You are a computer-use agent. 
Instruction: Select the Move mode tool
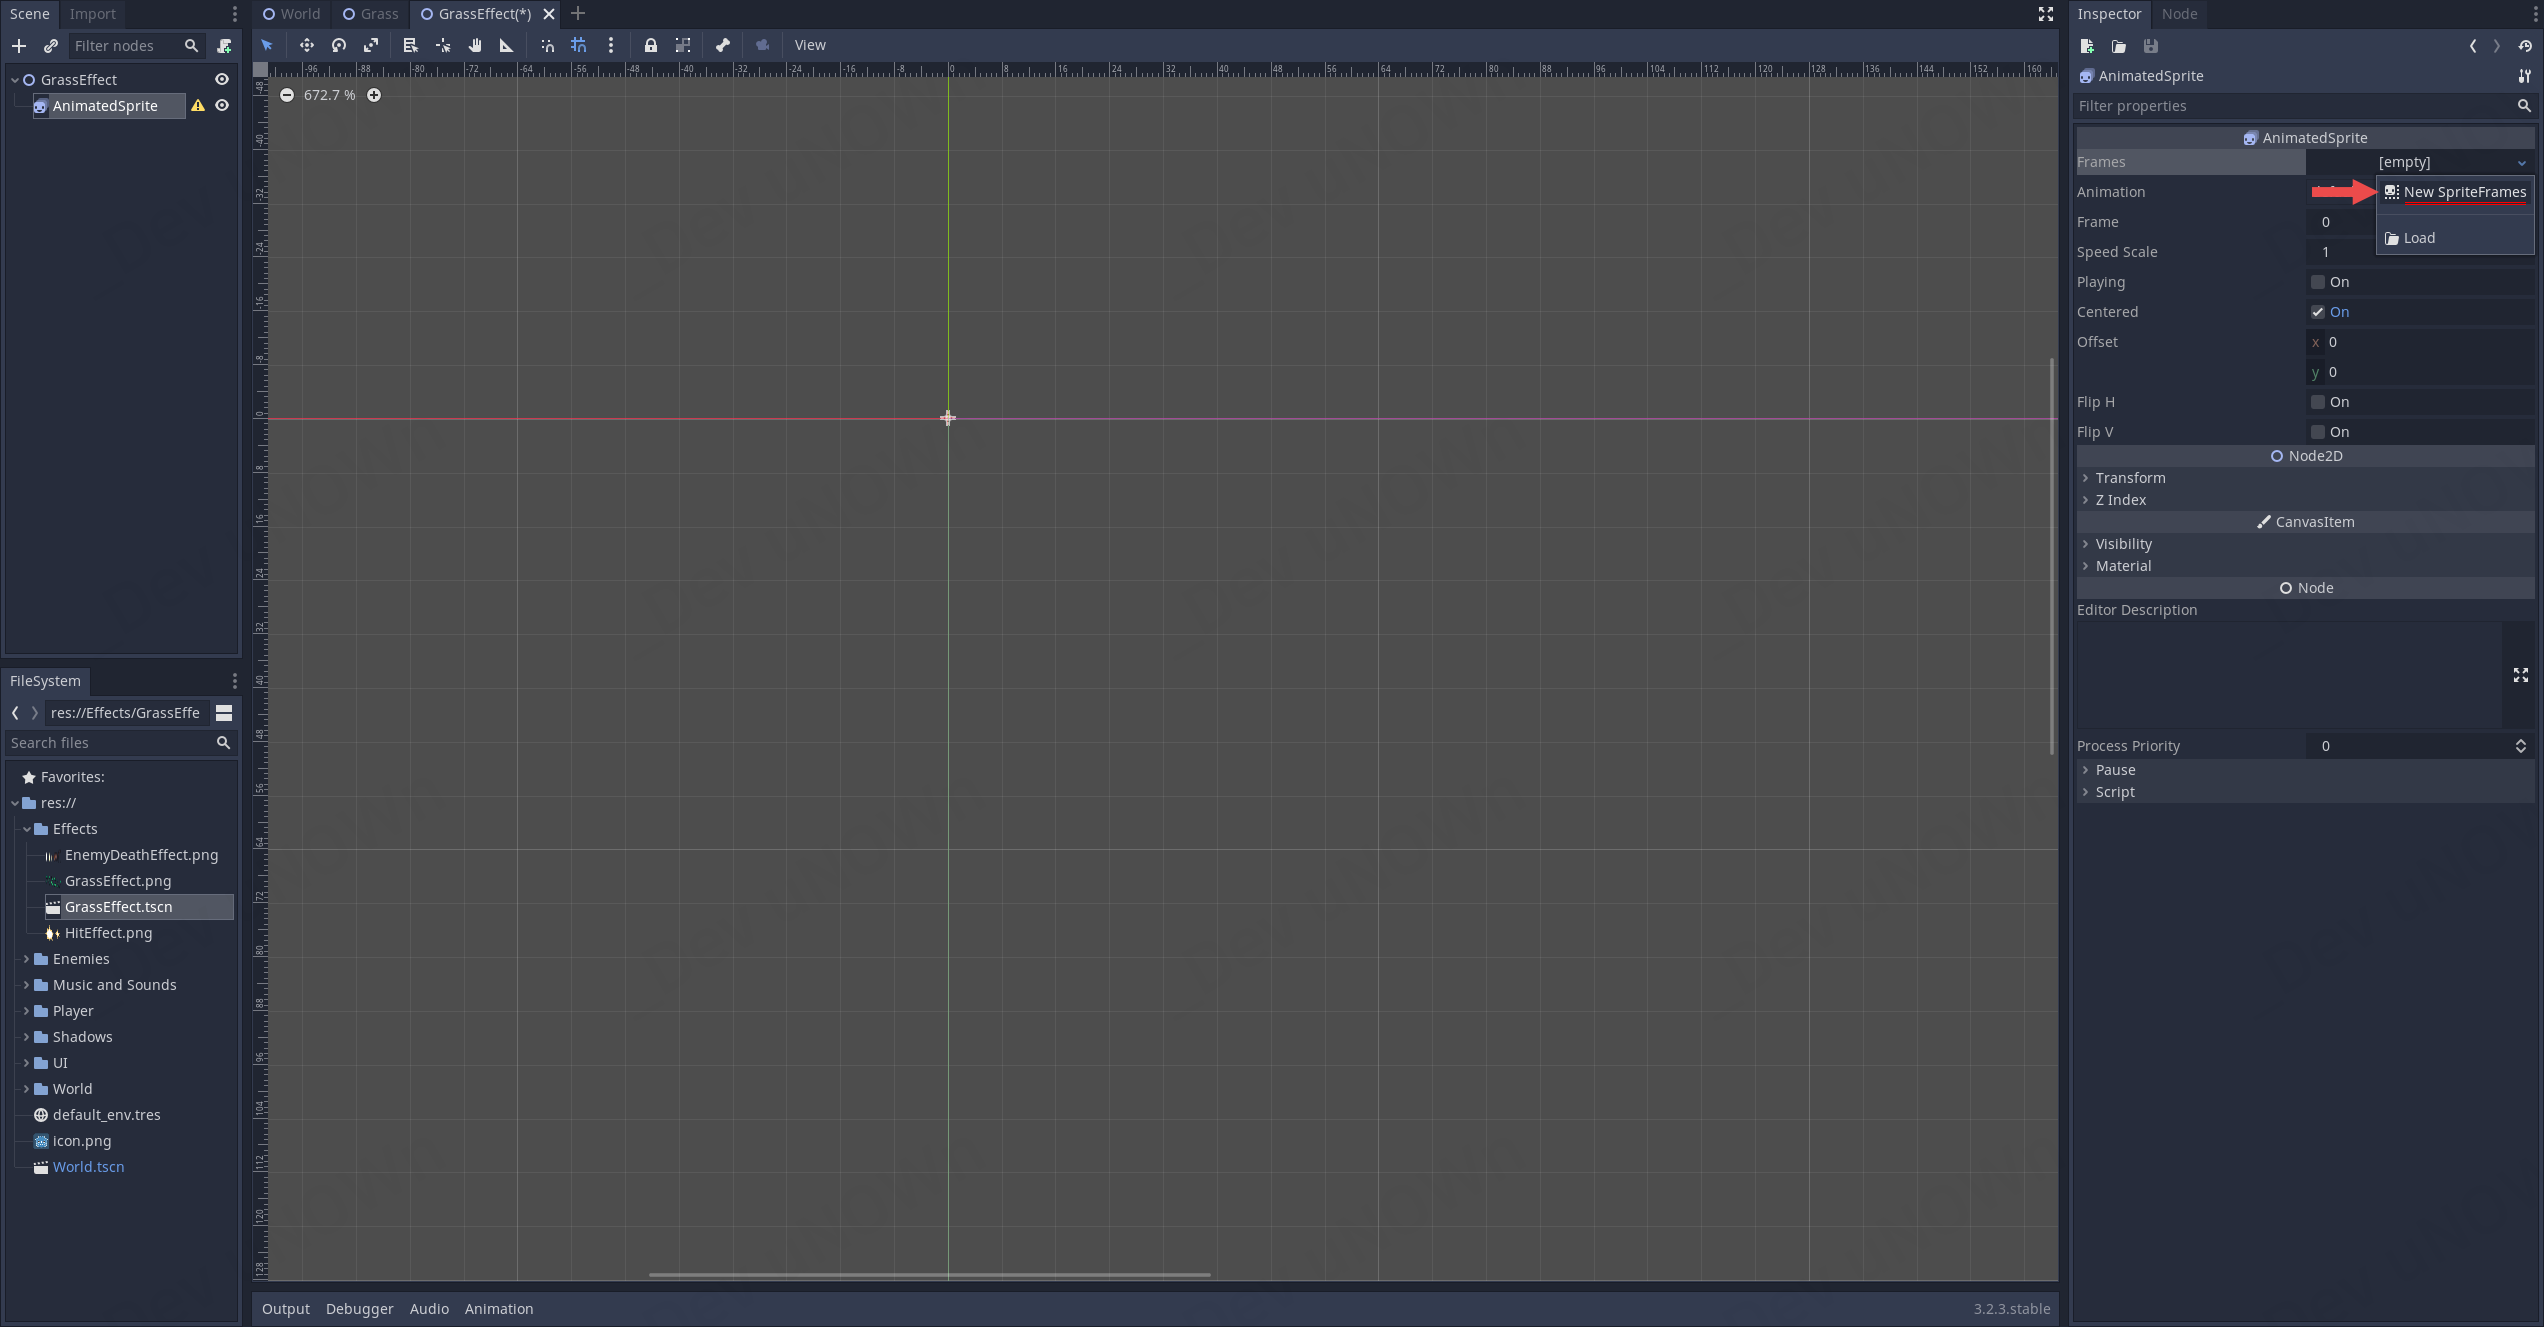(x=306, y=45)
